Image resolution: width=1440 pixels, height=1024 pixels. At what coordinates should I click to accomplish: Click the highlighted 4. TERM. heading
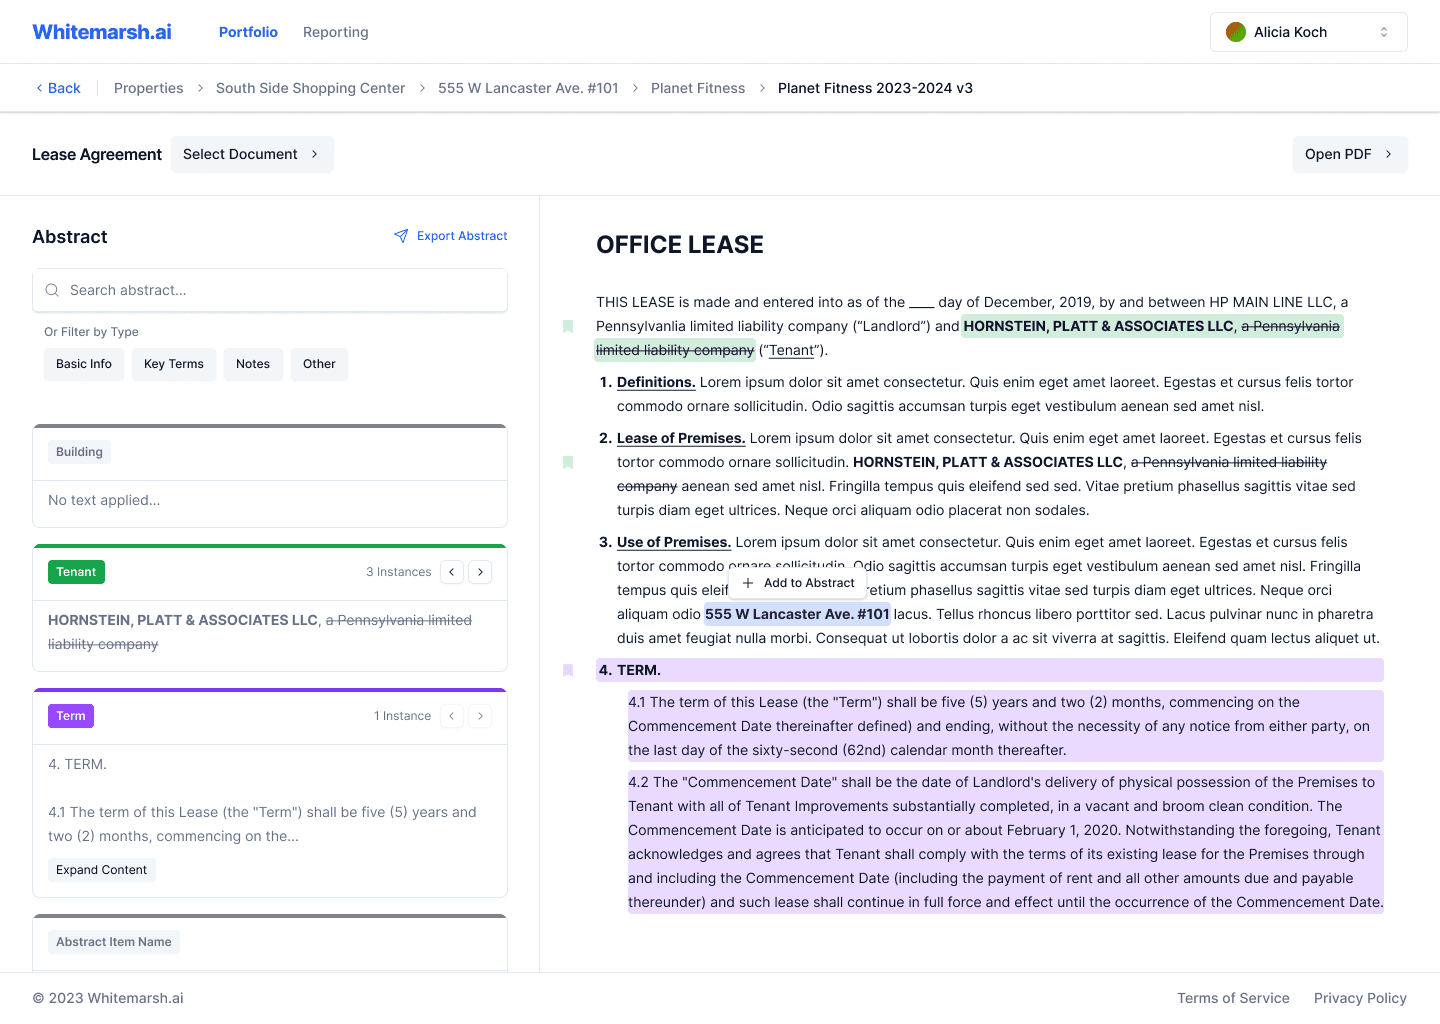click(x=990, y=670)
